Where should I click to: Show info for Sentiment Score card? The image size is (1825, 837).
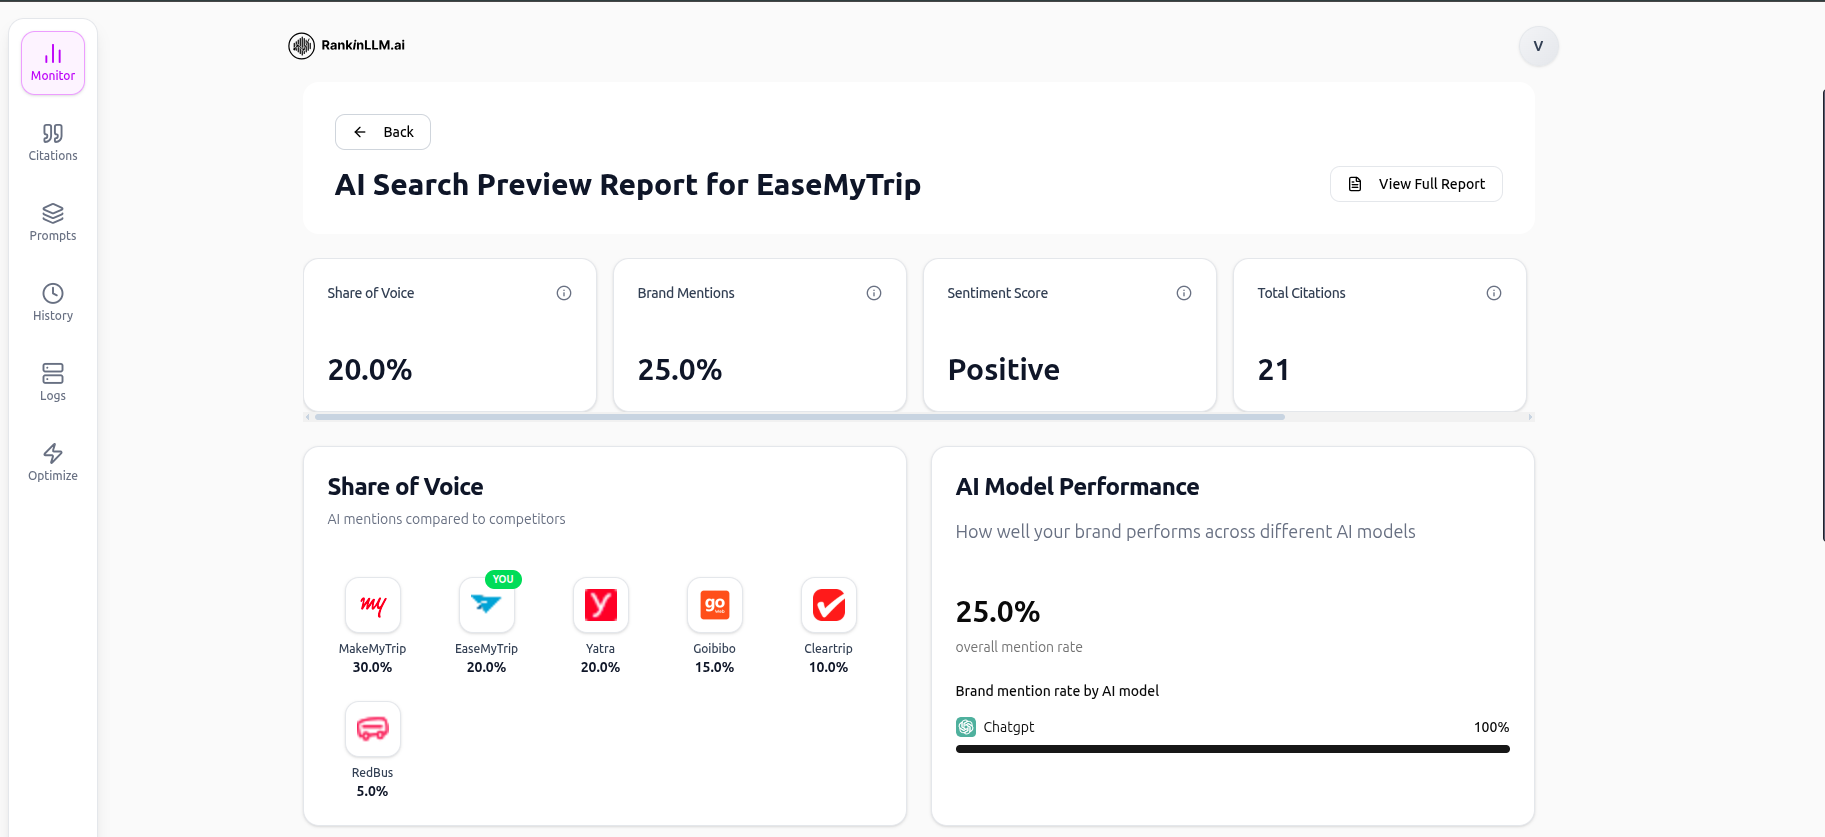tap(1184, 293)
